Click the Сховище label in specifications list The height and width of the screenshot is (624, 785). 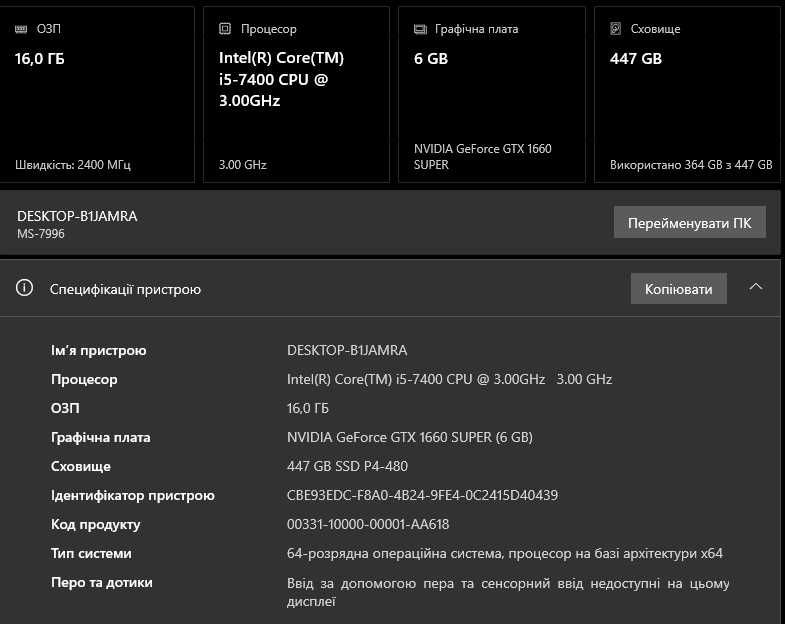[x=81, y=466]
